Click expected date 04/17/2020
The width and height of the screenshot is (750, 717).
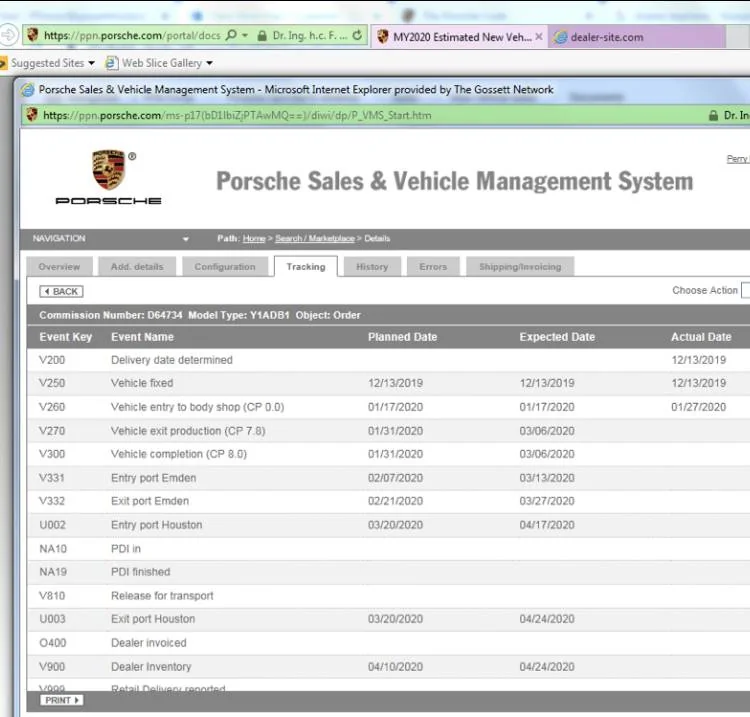(547, 525)
